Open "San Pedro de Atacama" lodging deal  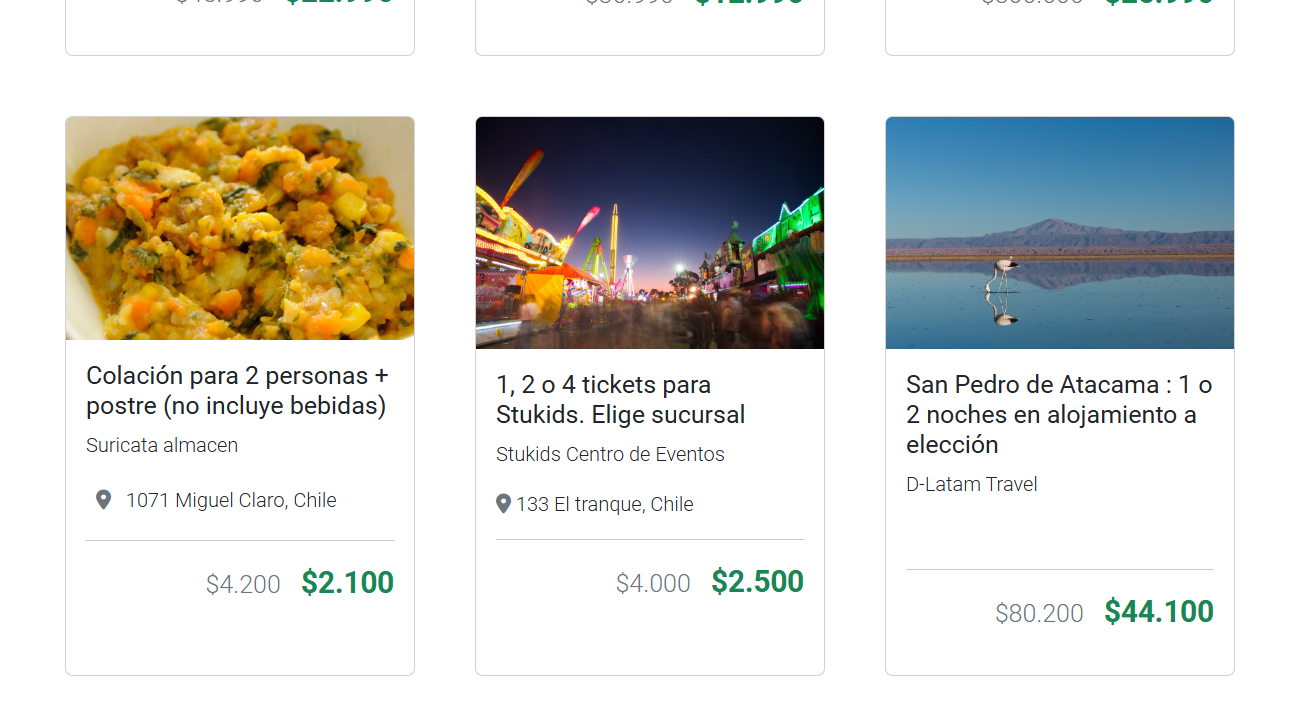click(x=1059, y=415)
